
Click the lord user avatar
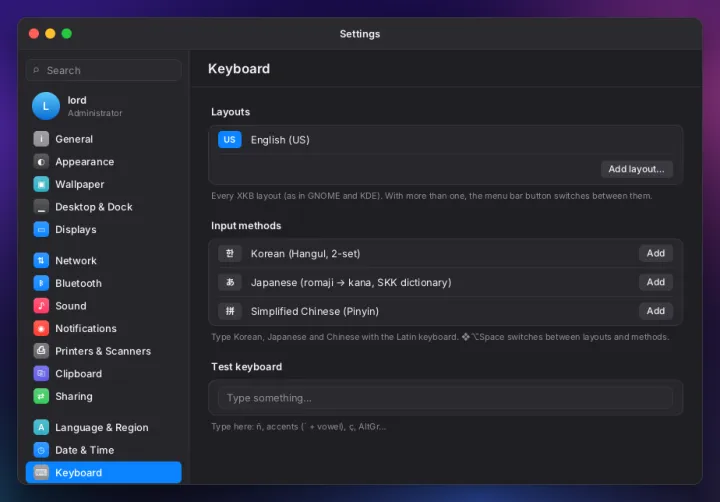pyautogui.click(x=46, y=106)
